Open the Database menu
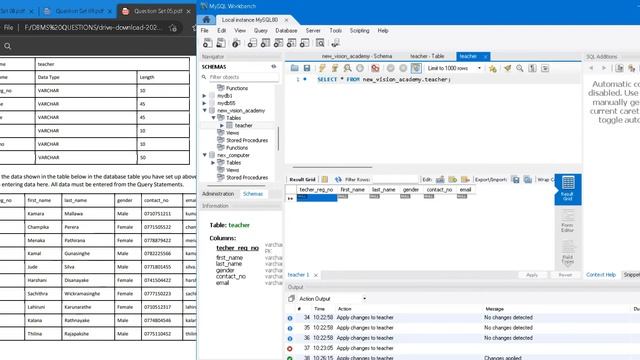The image size is (640, 360). click(286, 31)
